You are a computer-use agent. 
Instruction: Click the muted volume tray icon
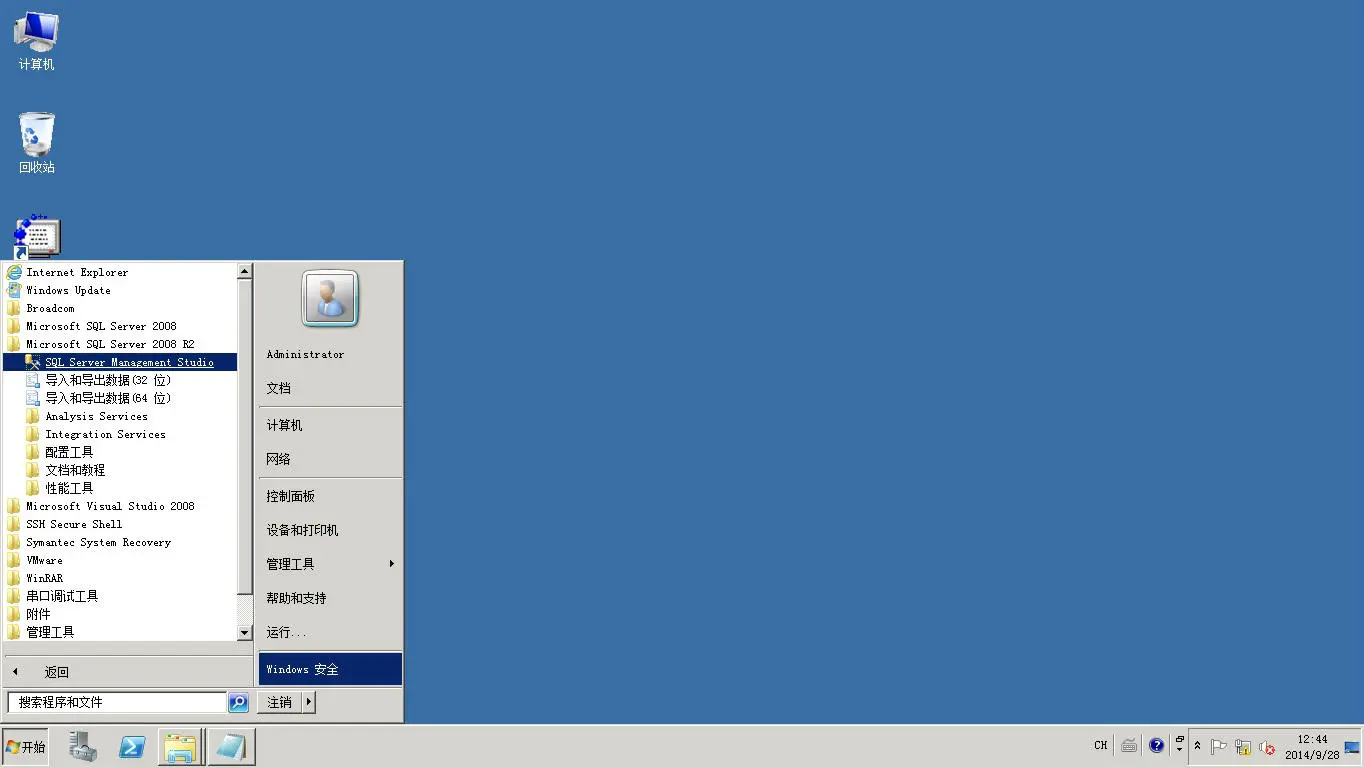1267,747
